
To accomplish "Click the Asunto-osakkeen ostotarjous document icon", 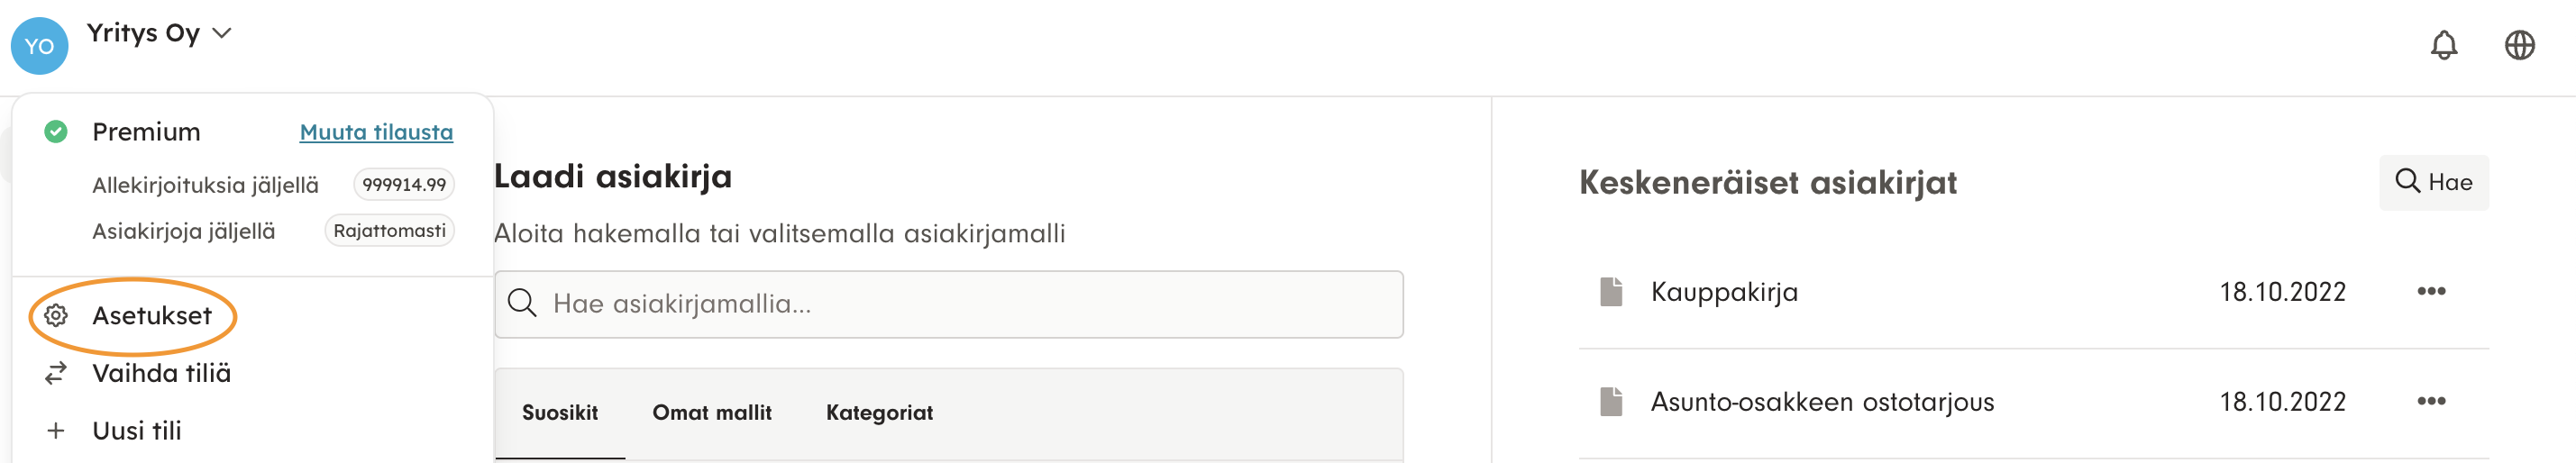I will 1610,402.
